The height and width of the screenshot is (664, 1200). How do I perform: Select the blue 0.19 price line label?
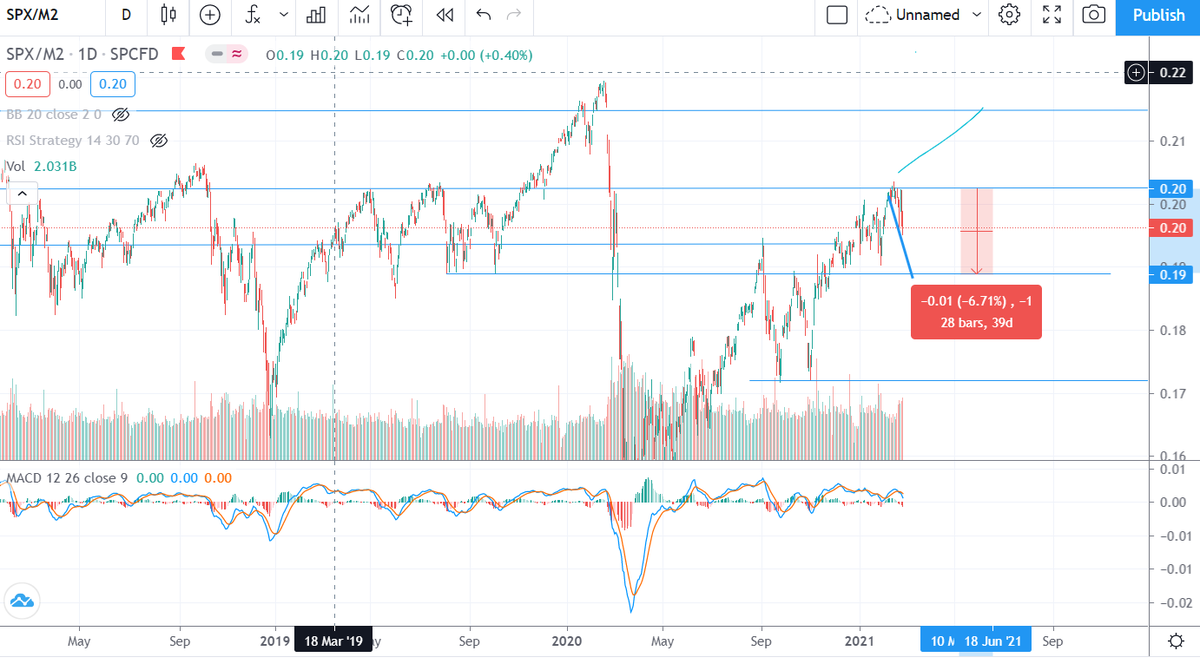tap(1171, 274)
